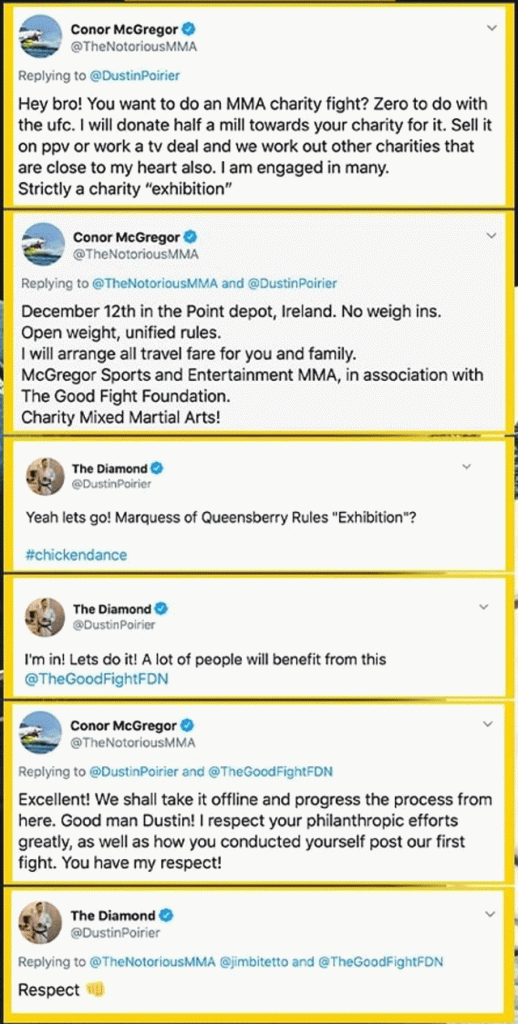Open the options chevron on the 'I'm in!' tweet

point(484,607)
